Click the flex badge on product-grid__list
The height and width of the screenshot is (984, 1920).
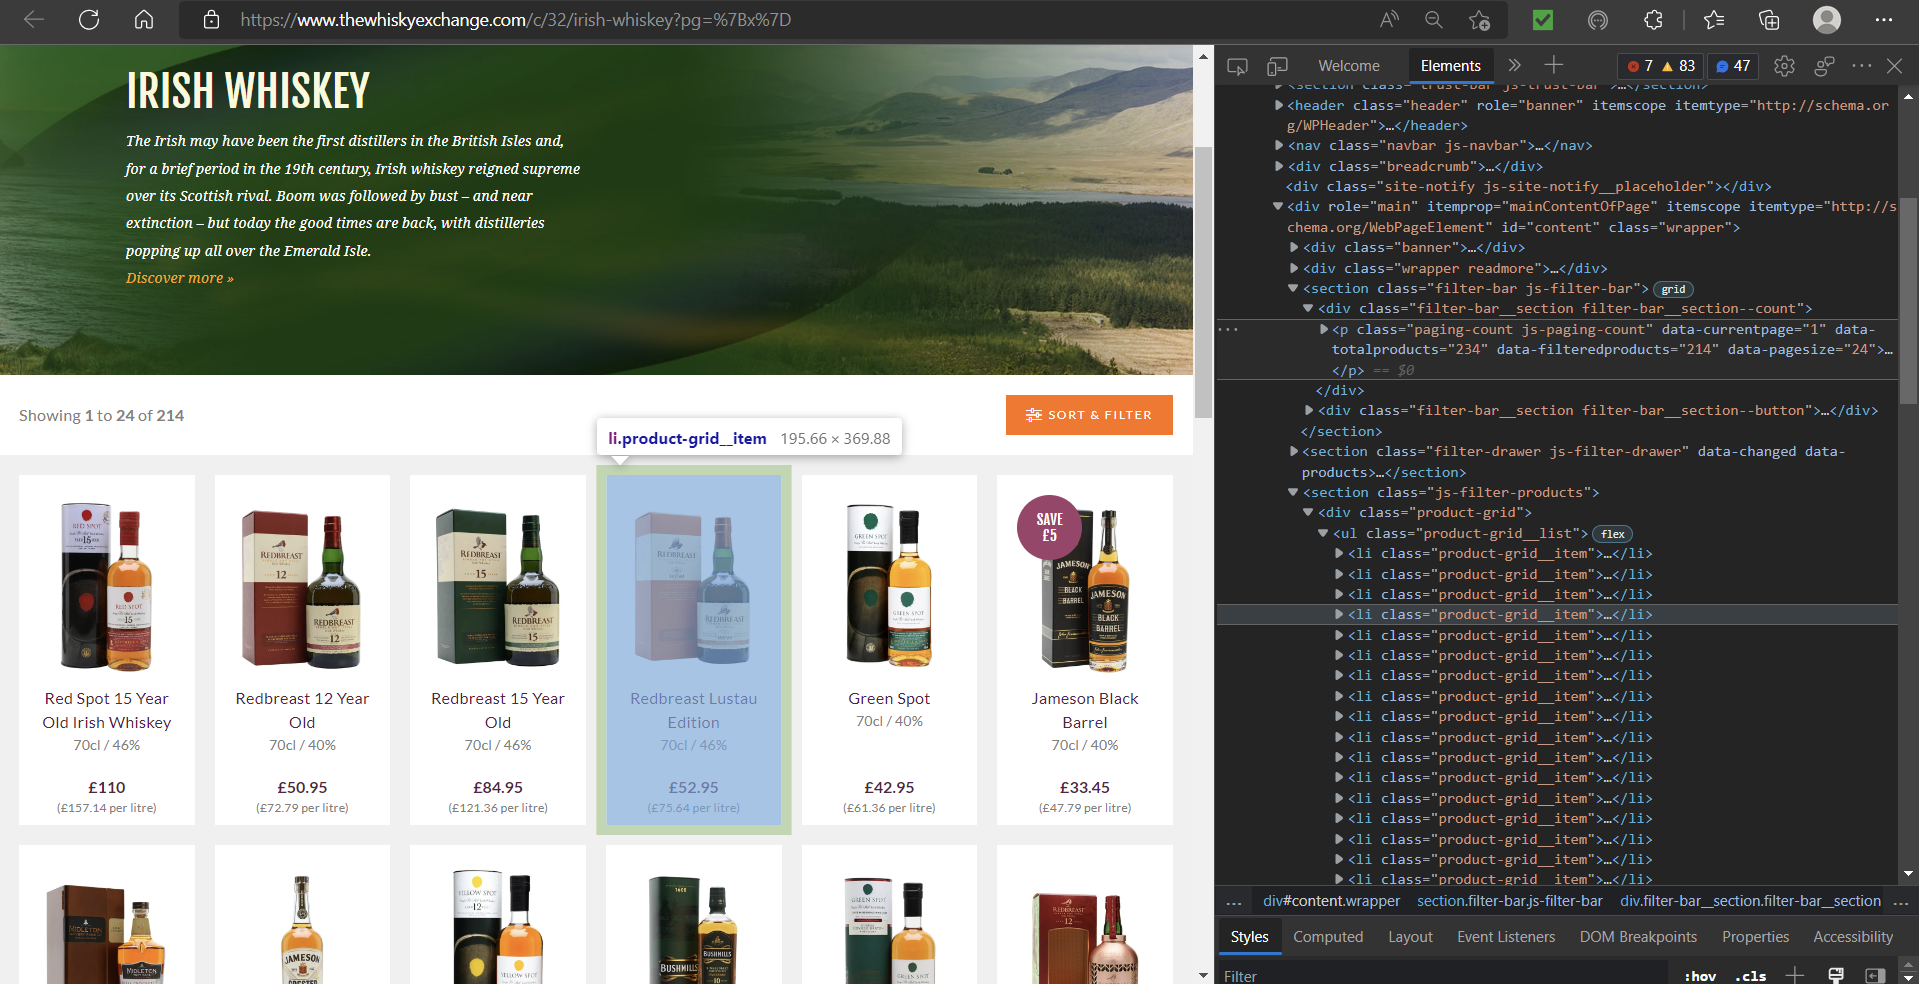(1612, 534)
